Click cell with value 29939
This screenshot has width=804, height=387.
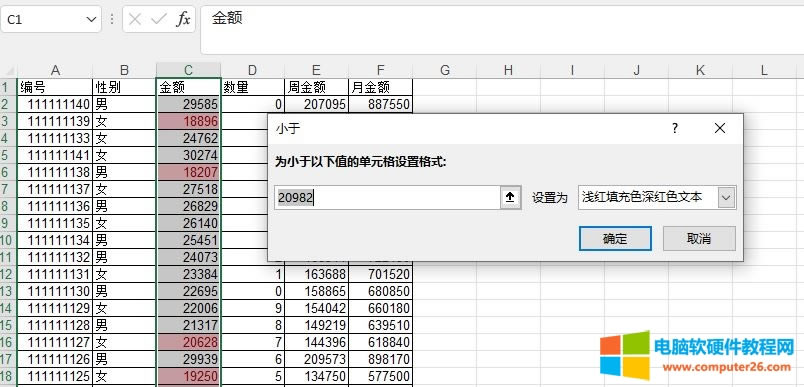(188, 359)
